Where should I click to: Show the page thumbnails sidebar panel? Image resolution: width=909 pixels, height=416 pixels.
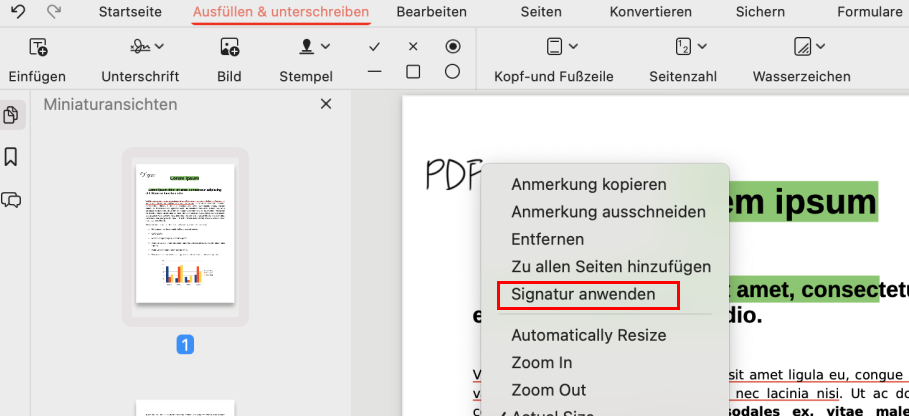pos(11,115)
